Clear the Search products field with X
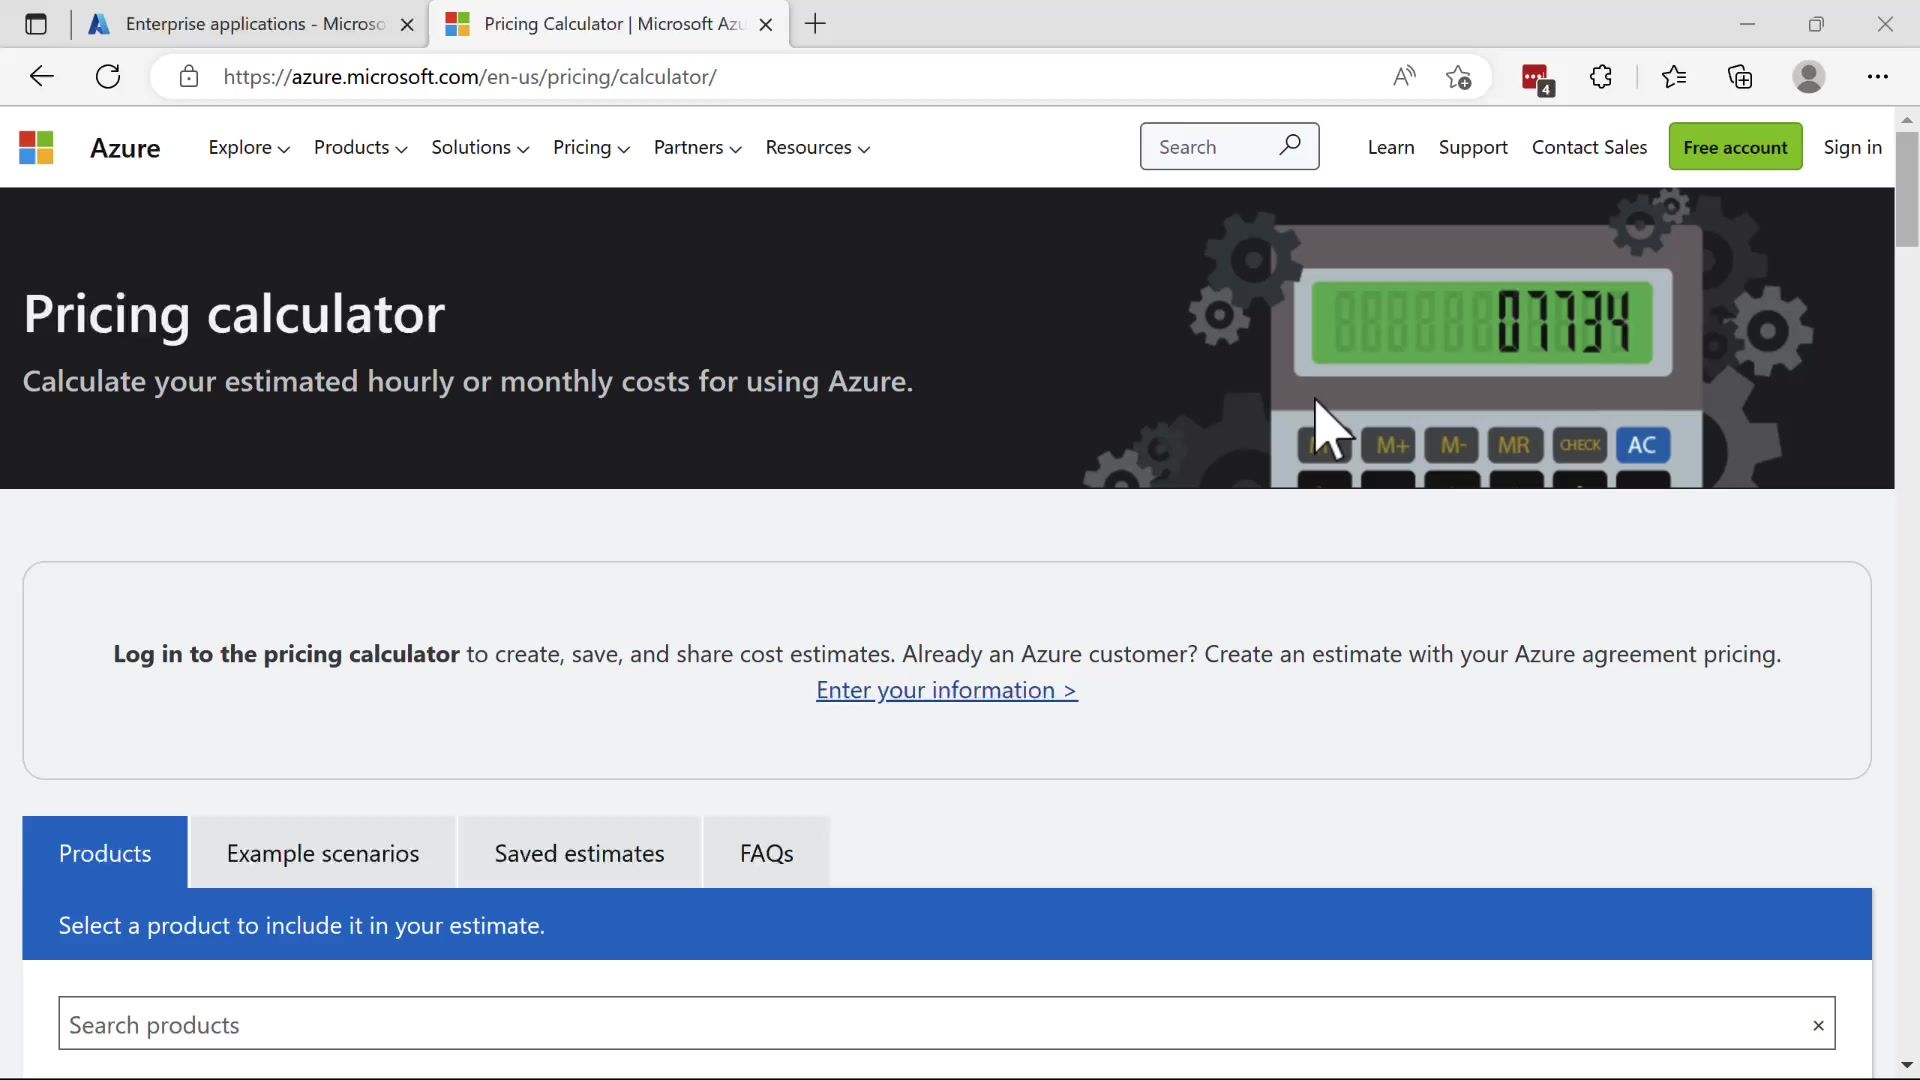The height and width of the screenshot is (1080, 1920). click(1817, 1025)
